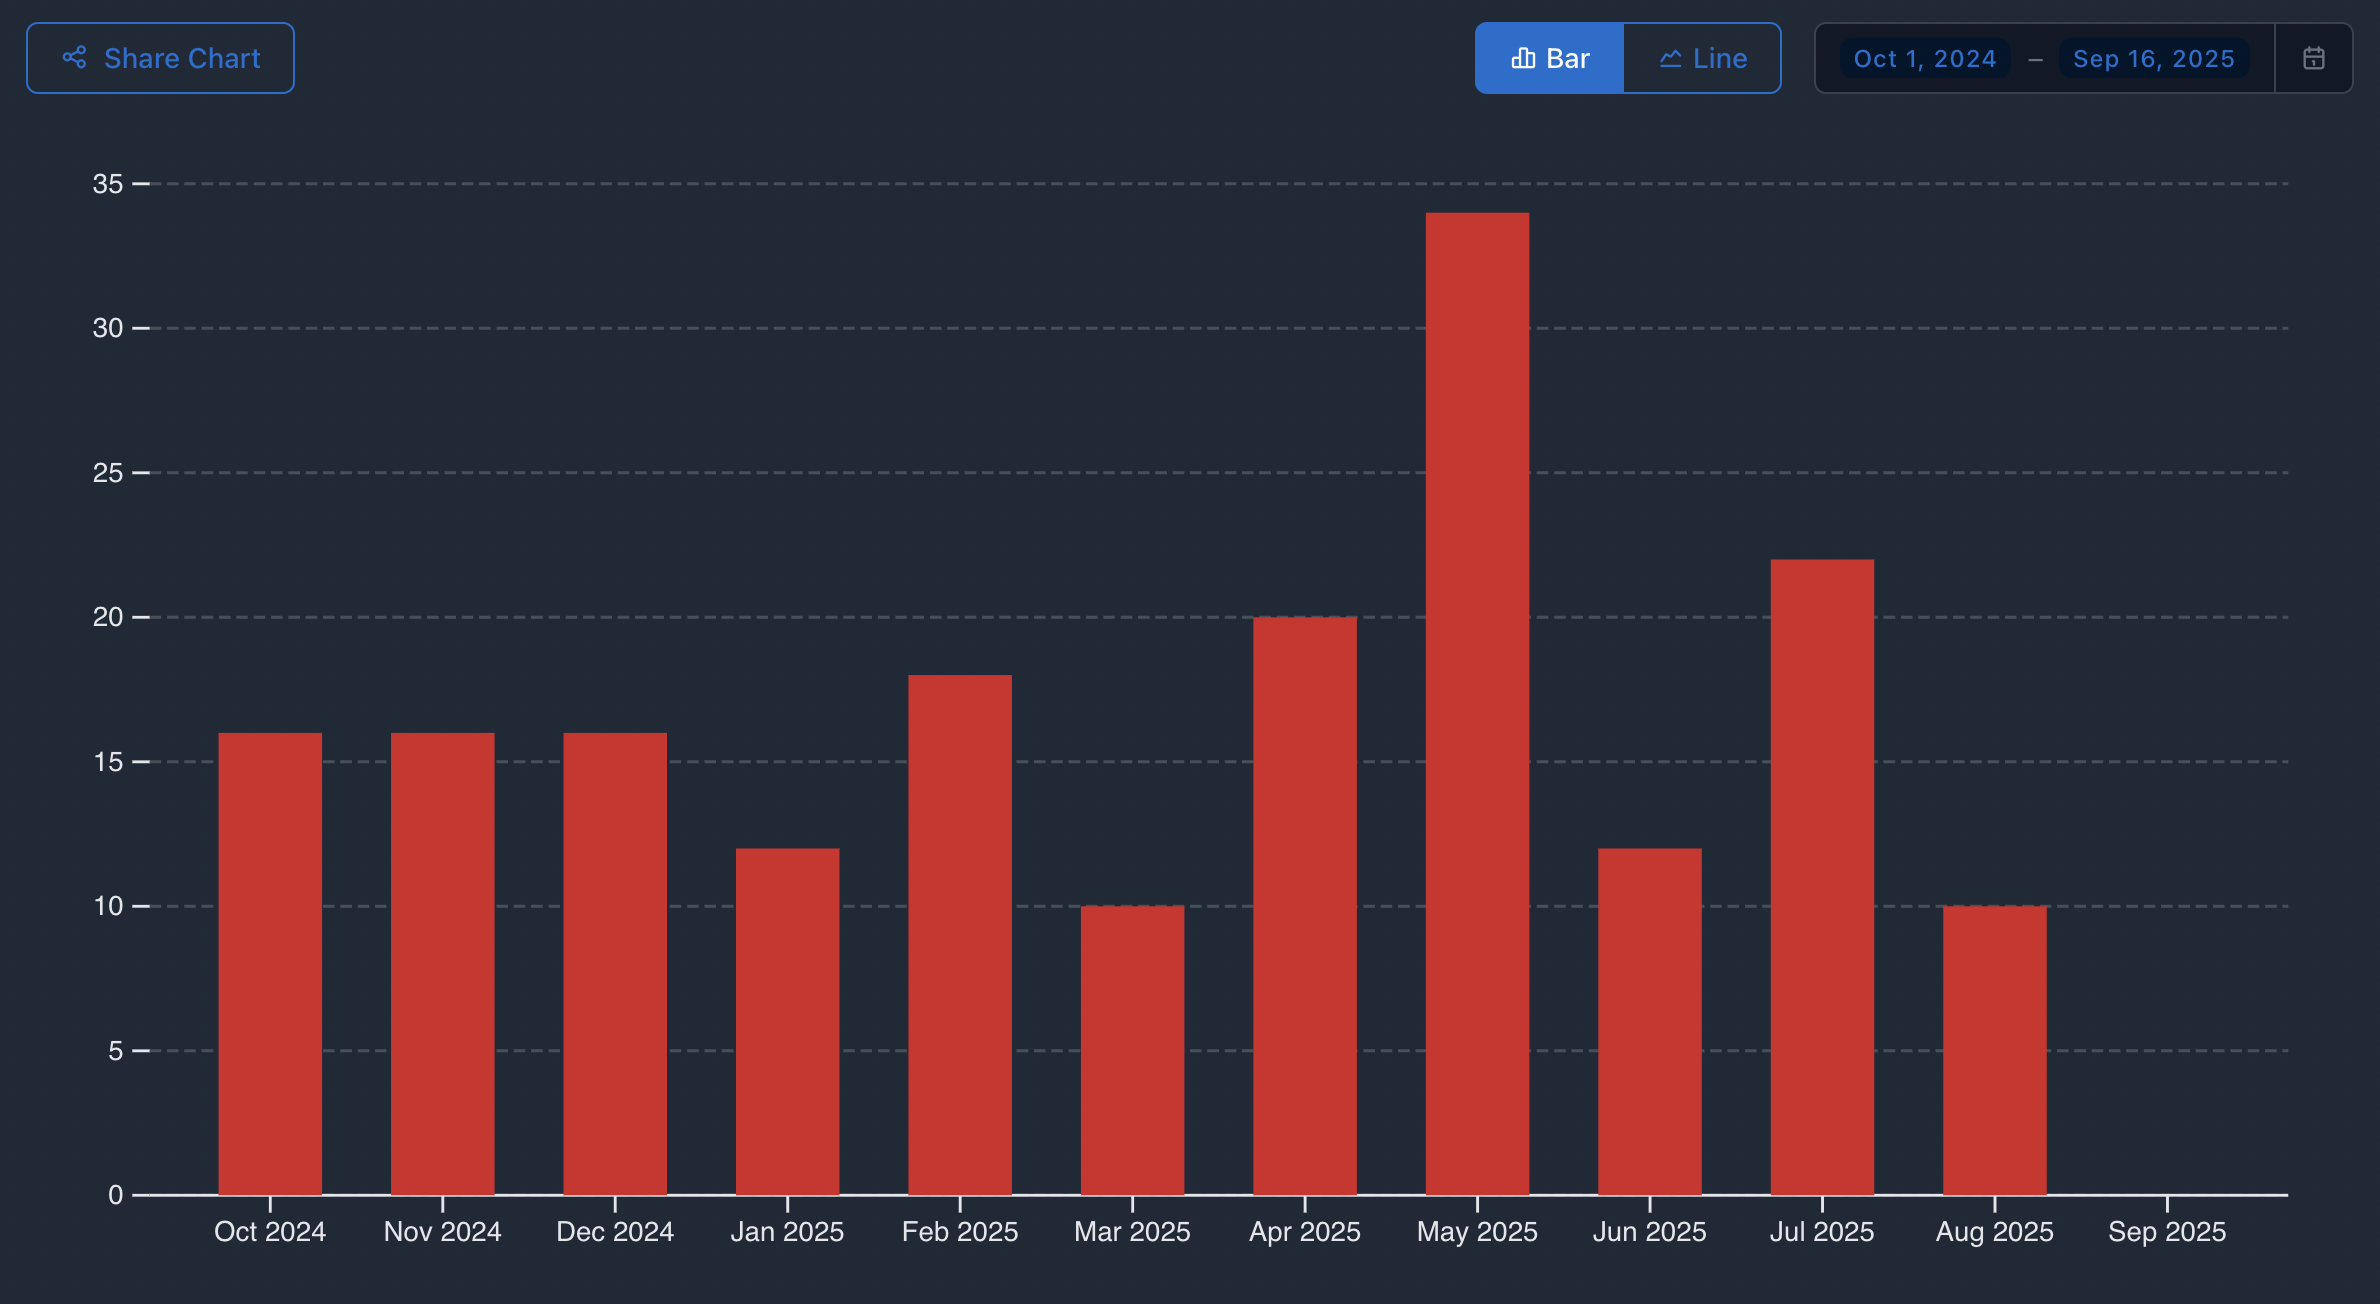
Task: Click the Nov 2024 bar
Action: click(442, 963)
